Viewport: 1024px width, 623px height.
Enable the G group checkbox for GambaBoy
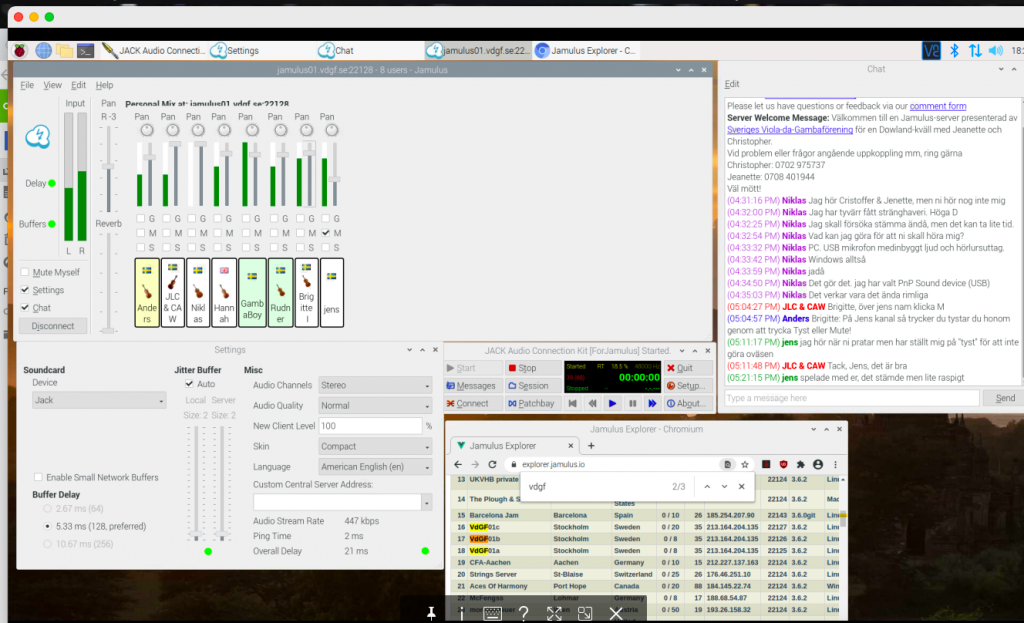[x=246, y=219]
